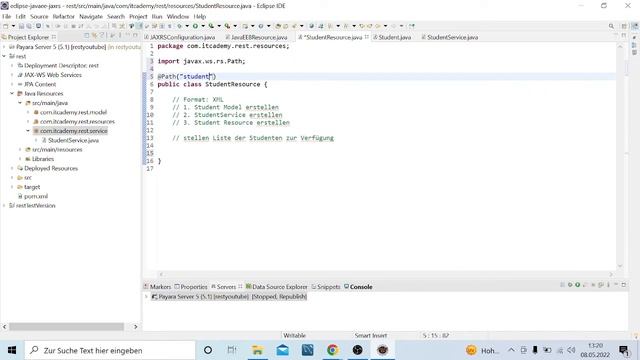Click the External Tools run icon
The width and height of the screenshot is (640, 360).
point(227,26)
